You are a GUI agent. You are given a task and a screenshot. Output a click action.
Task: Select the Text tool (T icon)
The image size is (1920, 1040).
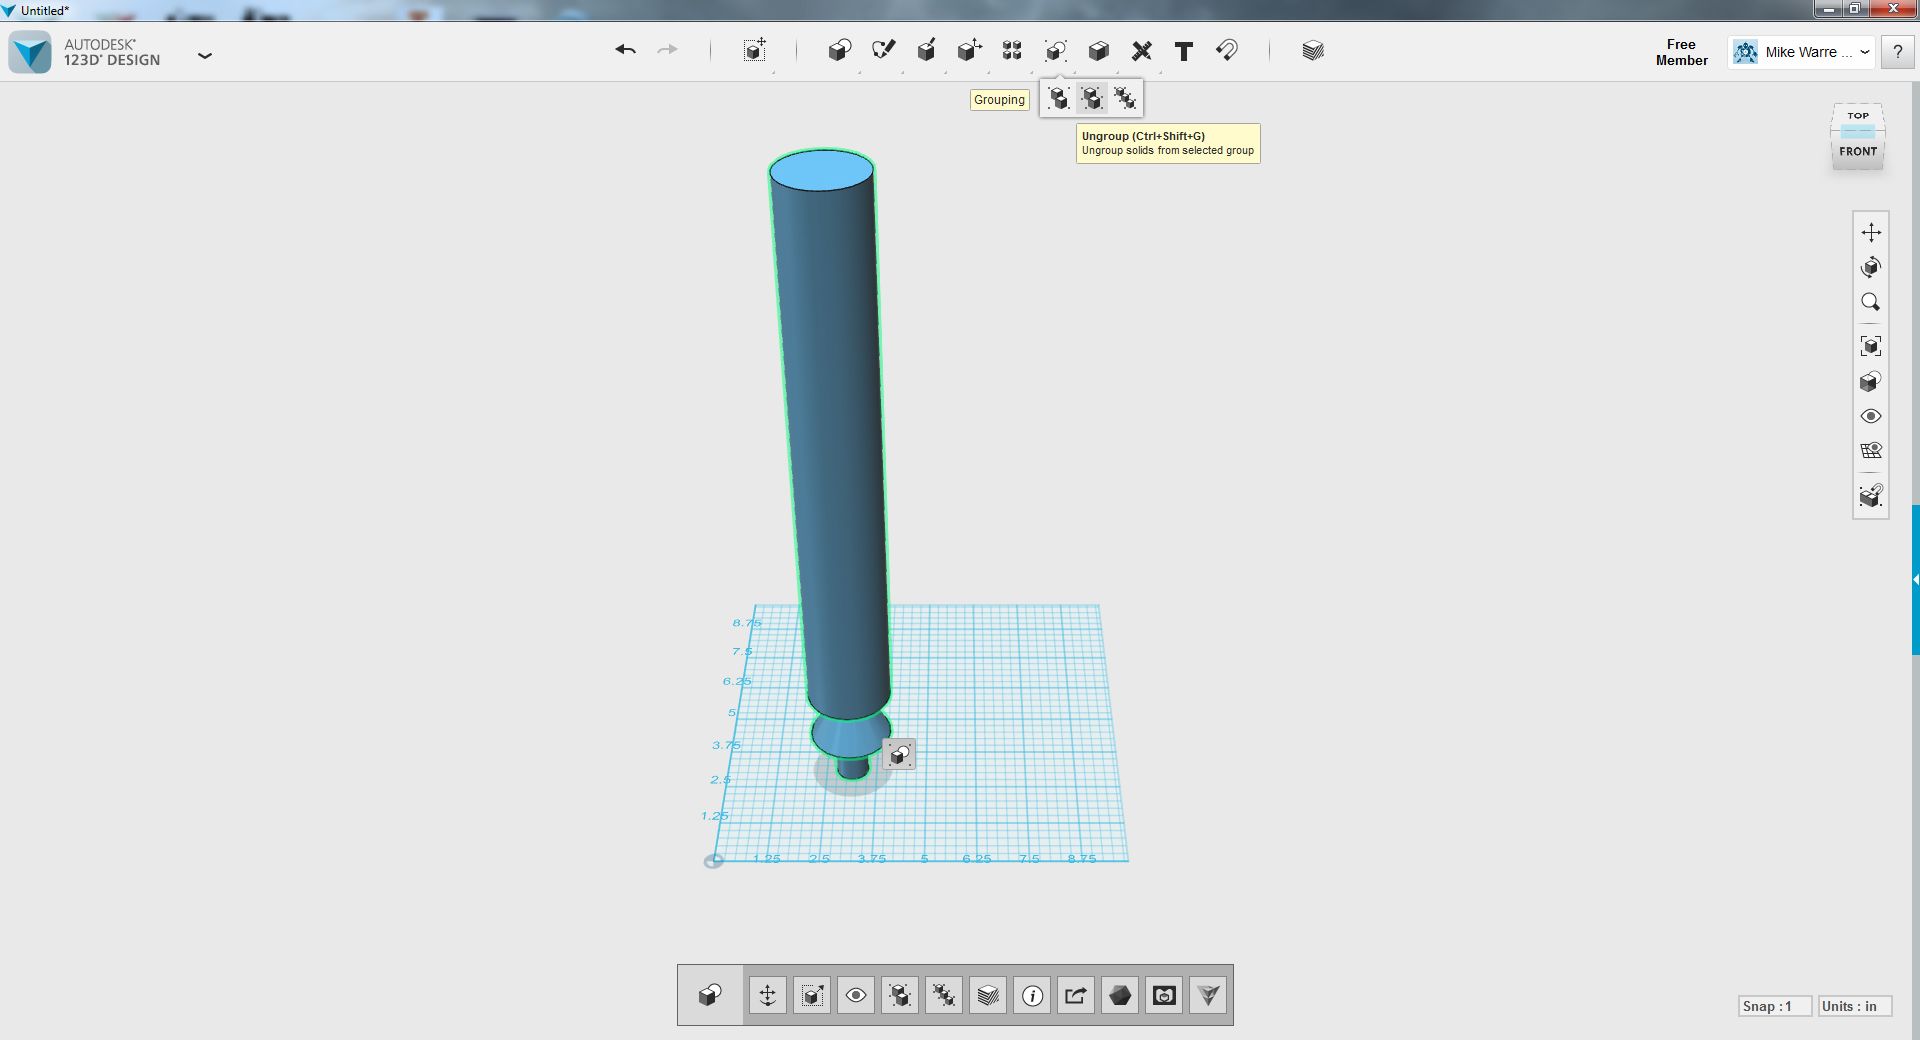click(1184, 51)
